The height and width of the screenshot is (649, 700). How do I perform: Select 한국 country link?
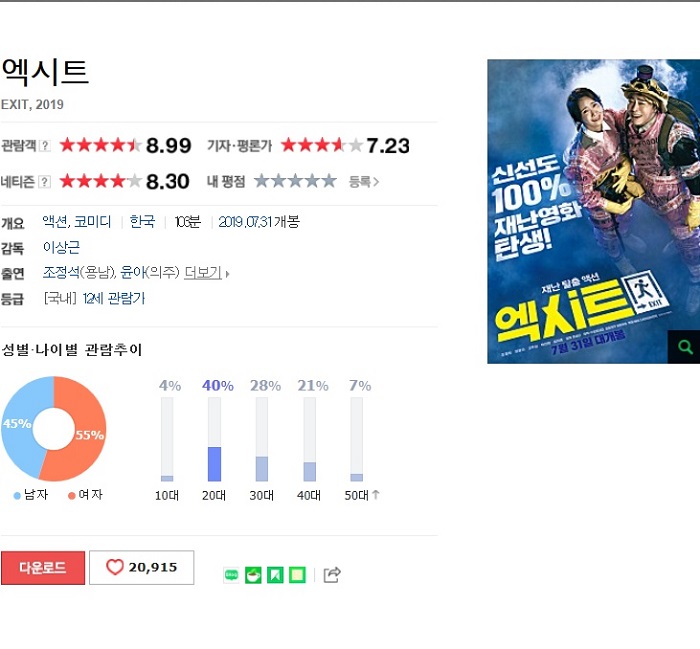click(142, 221)
